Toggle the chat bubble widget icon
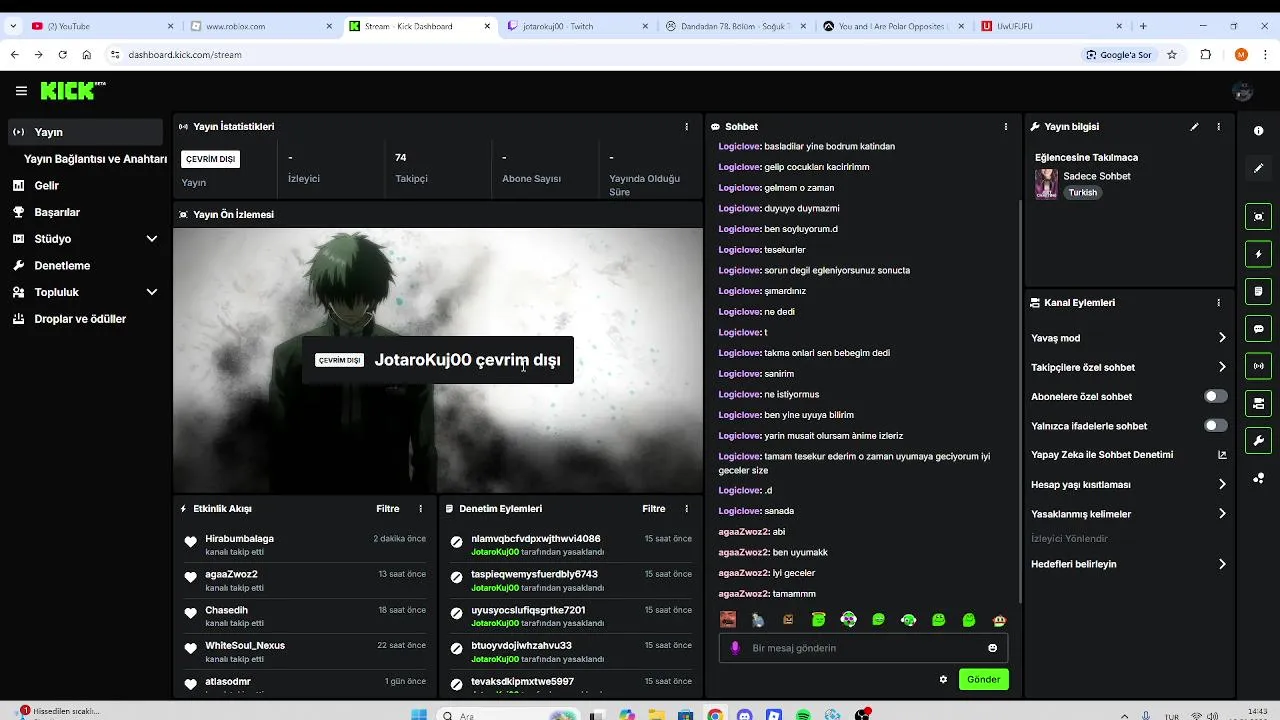The image size is (1280, 720). (1259, 329)
